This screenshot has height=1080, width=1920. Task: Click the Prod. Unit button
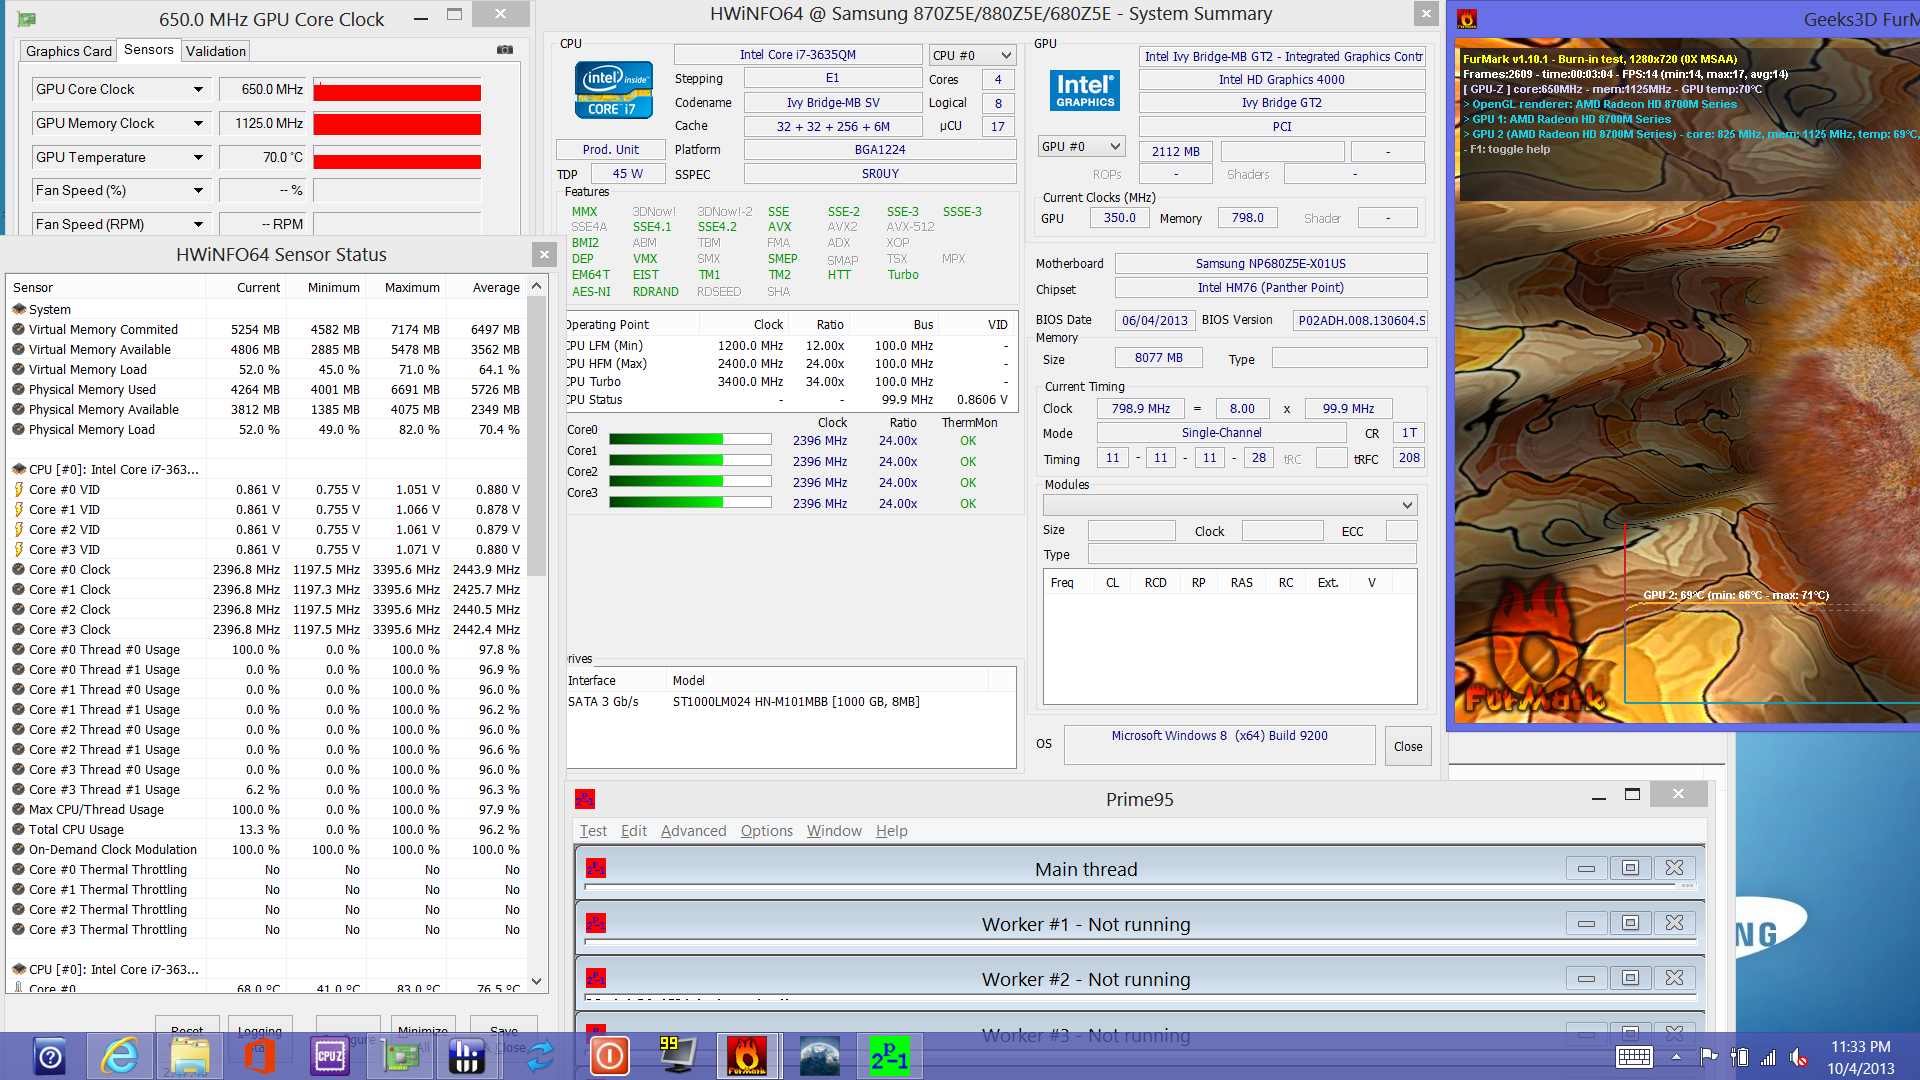click(x=611, y=149)
